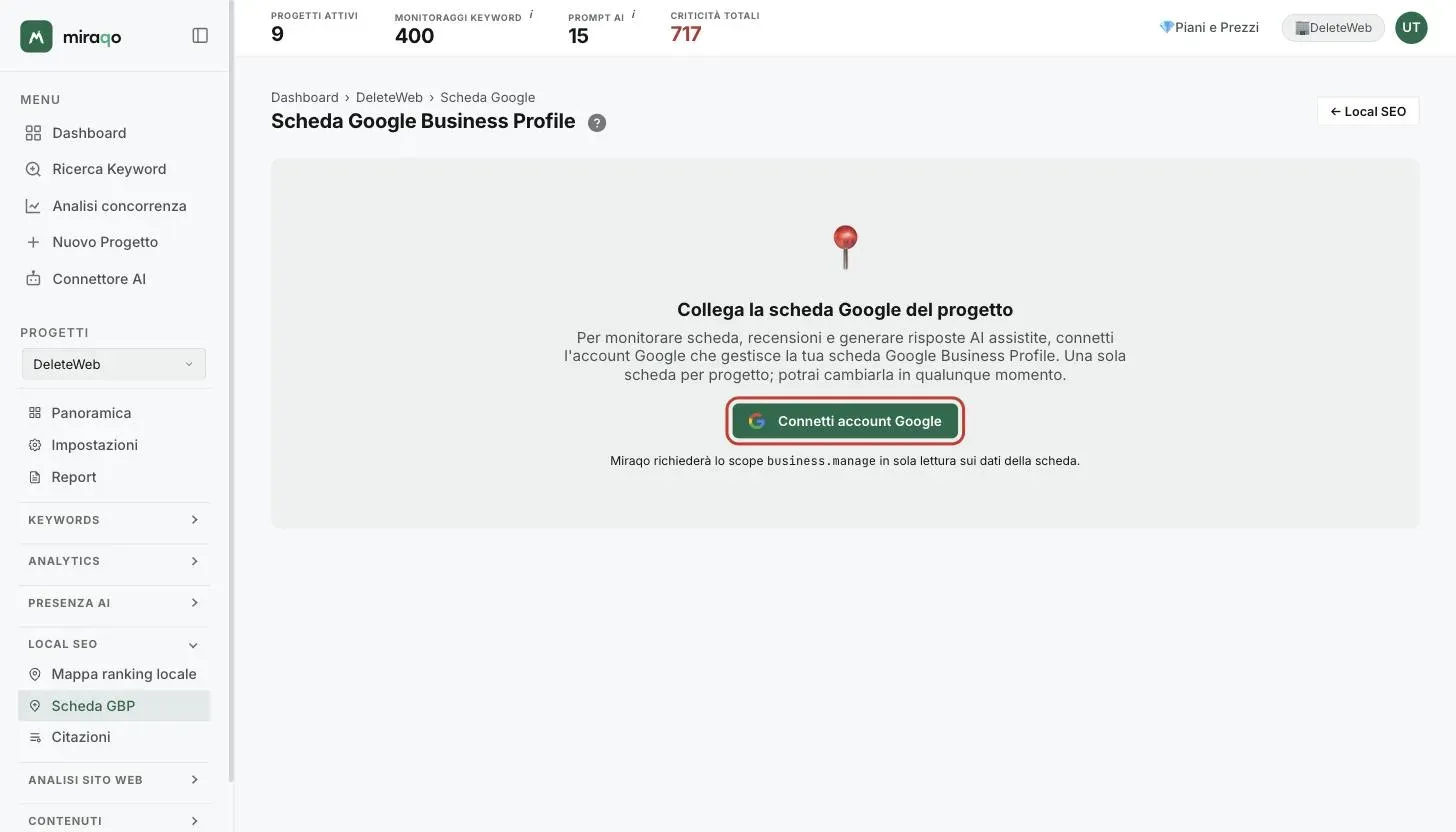
Task: Click the miraqo logo icon
Action: tap(36, 36)
